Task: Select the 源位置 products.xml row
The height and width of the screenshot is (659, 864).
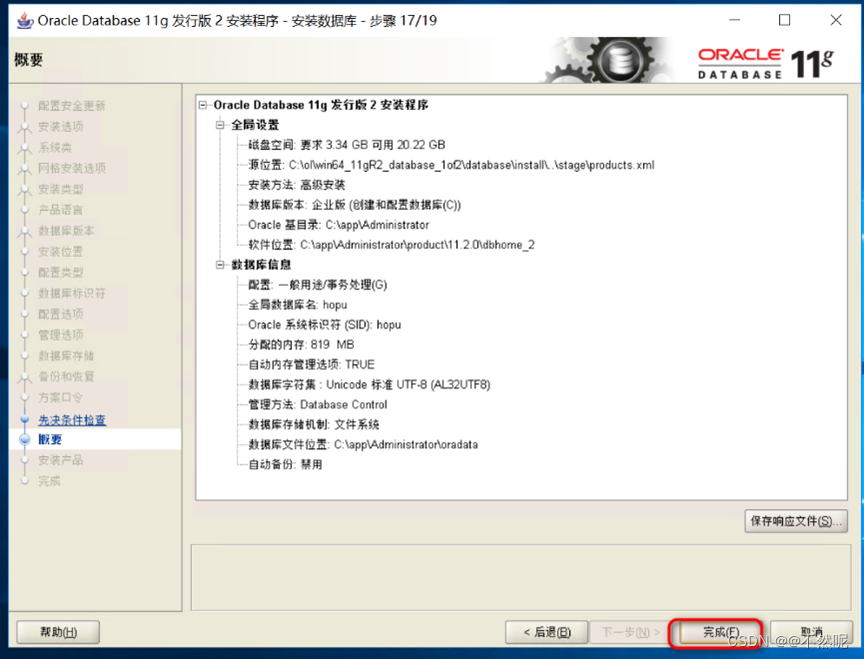Action: tap(451, 165)
